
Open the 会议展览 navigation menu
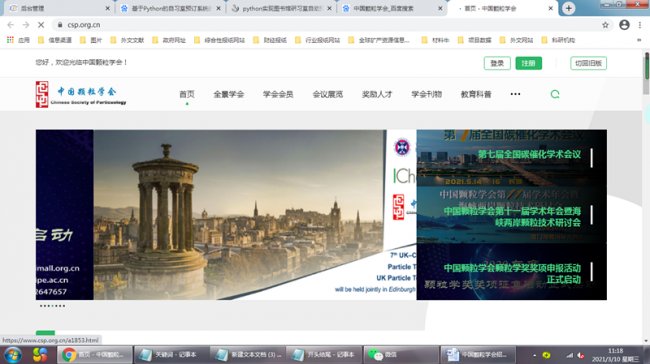[x=327, y=94]
